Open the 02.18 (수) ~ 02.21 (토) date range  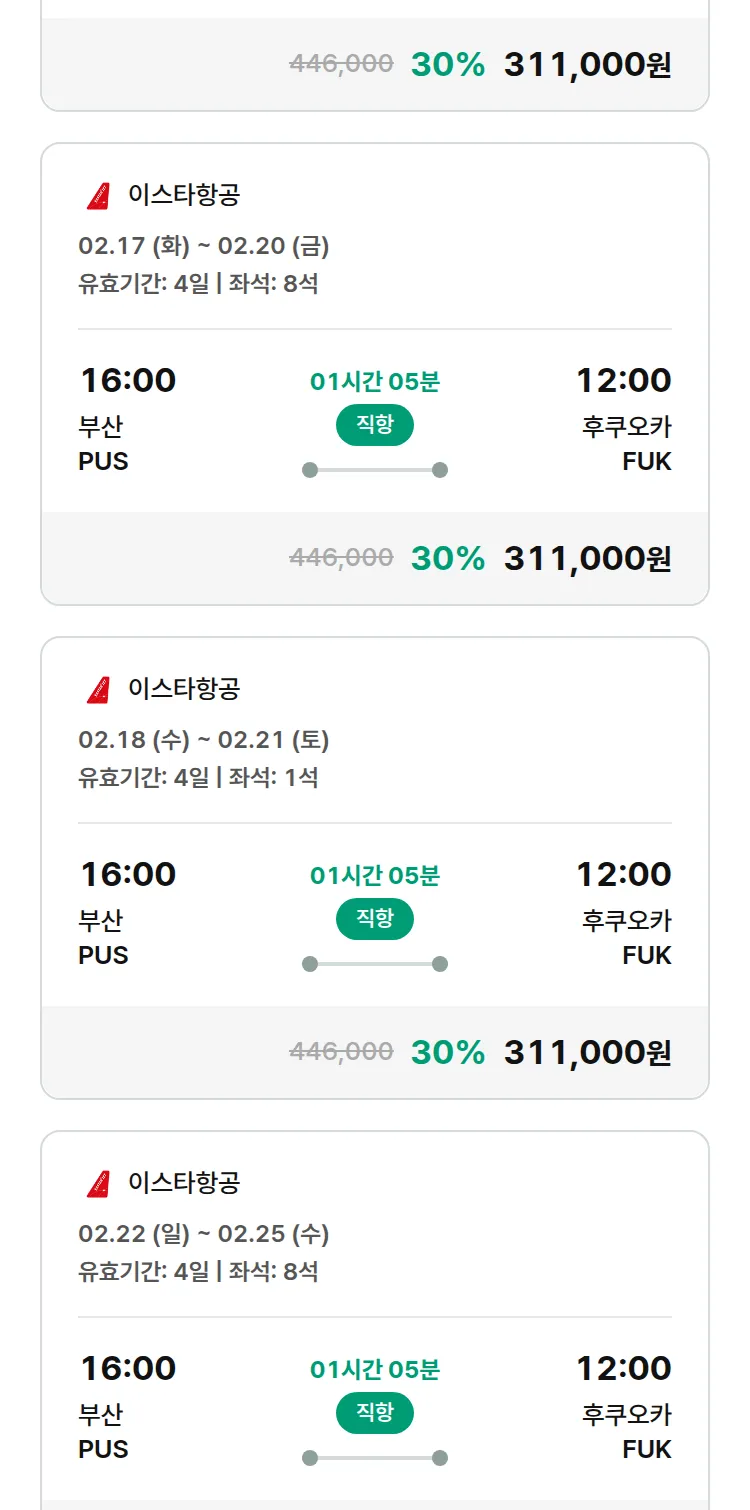(204, 740)
